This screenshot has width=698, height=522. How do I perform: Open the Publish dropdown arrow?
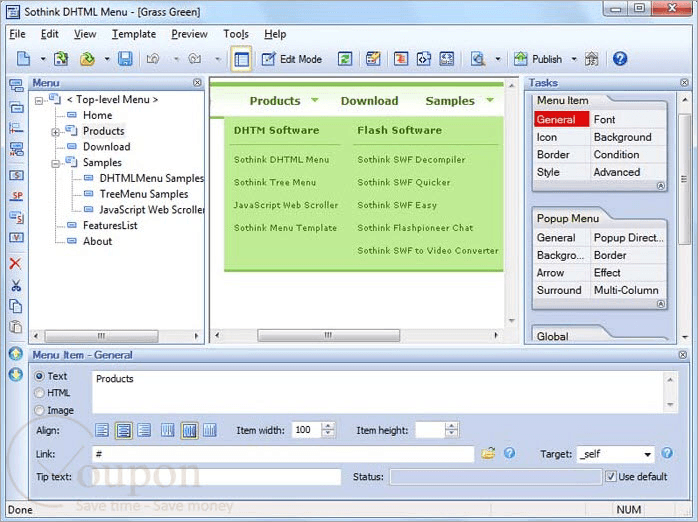point(574,59)
